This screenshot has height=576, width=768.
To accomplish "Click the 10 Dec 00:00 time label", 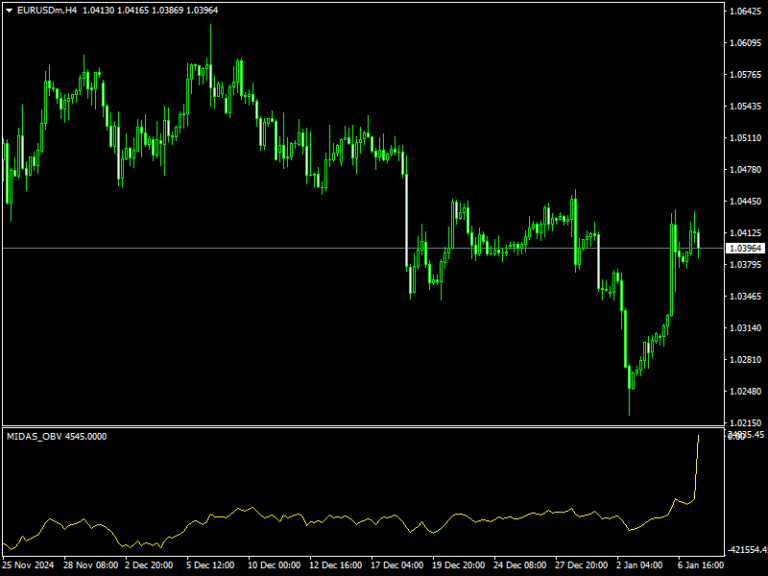I will 274,565.
